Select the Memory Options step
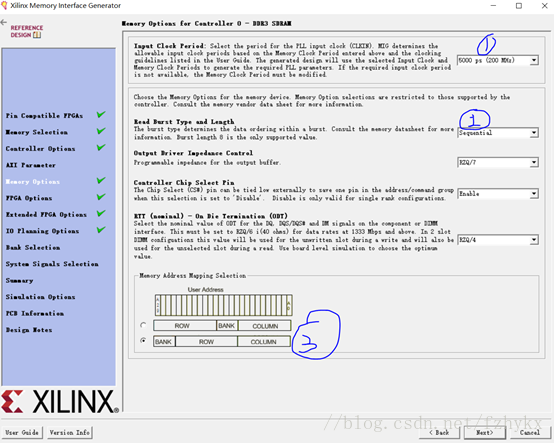Image resolution: width=554 pixels, height=443 pixels. point(33,182)
